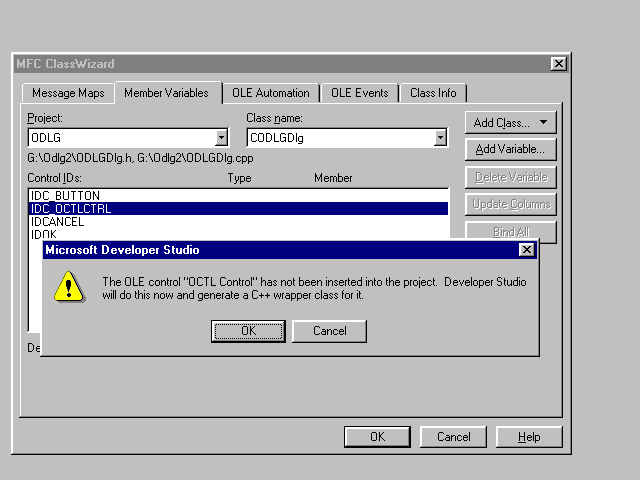
Task: Click the highlighted IDC_OCTLCTRL list entry
Action: coord(72,209)
